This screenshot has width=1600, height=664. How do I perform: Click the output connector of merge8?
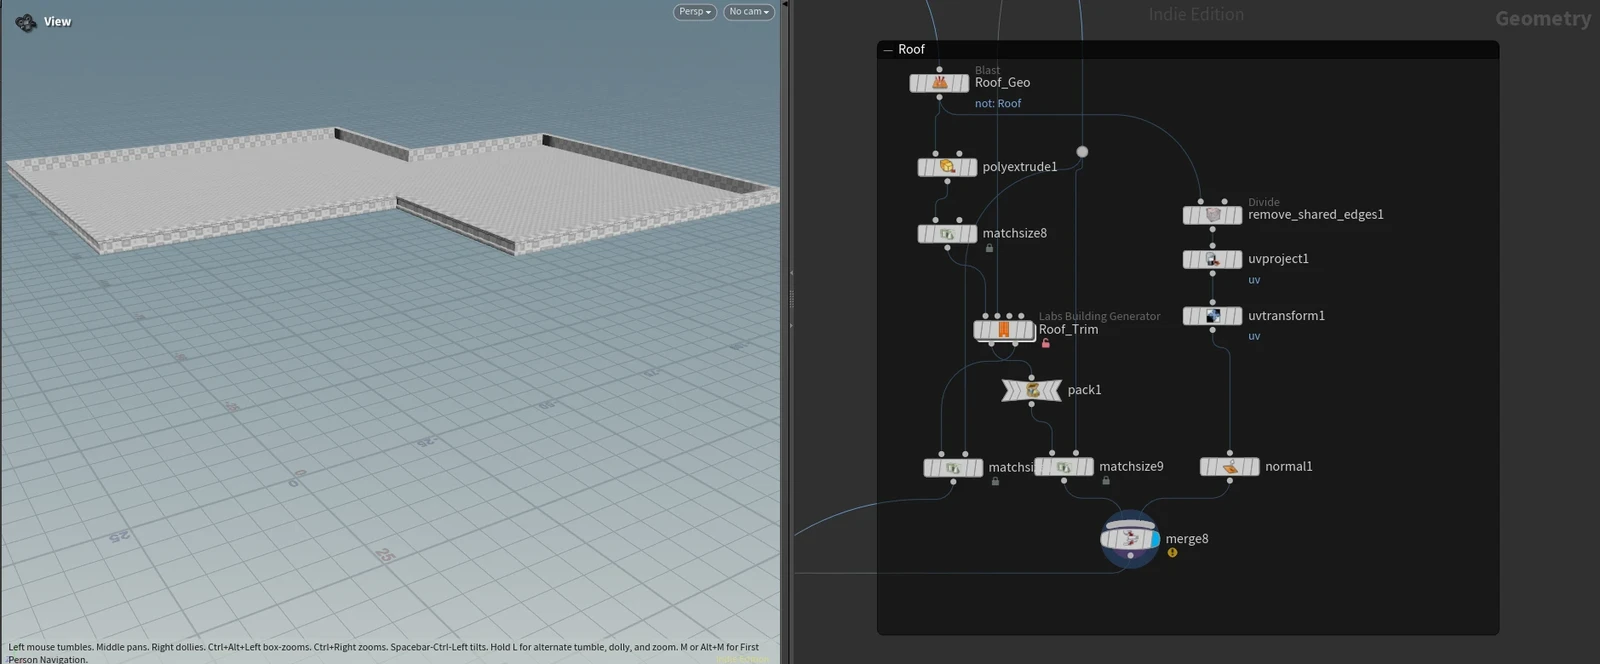(1130, 553)
